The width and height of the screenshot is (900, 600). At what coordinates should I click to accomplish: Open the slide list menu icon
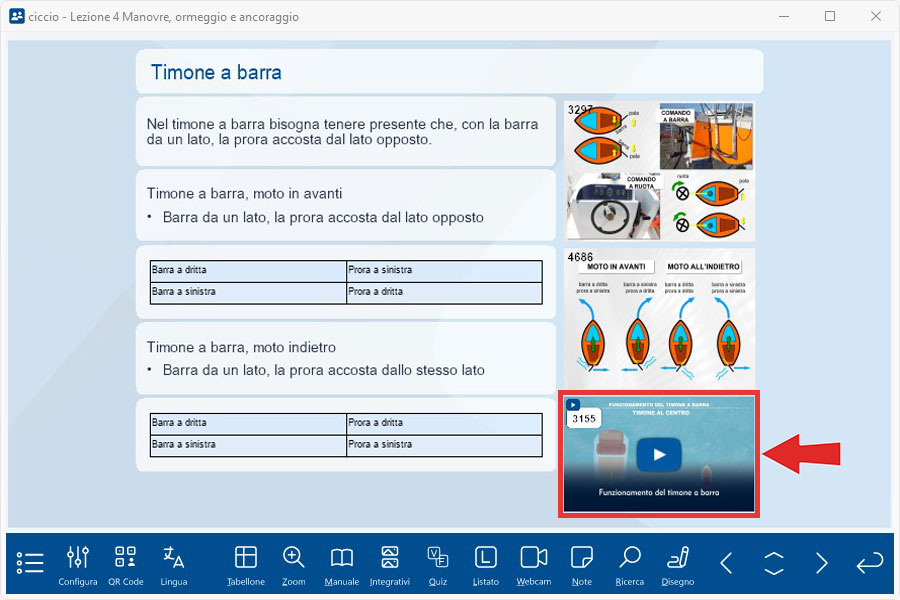tap(30, 563)
